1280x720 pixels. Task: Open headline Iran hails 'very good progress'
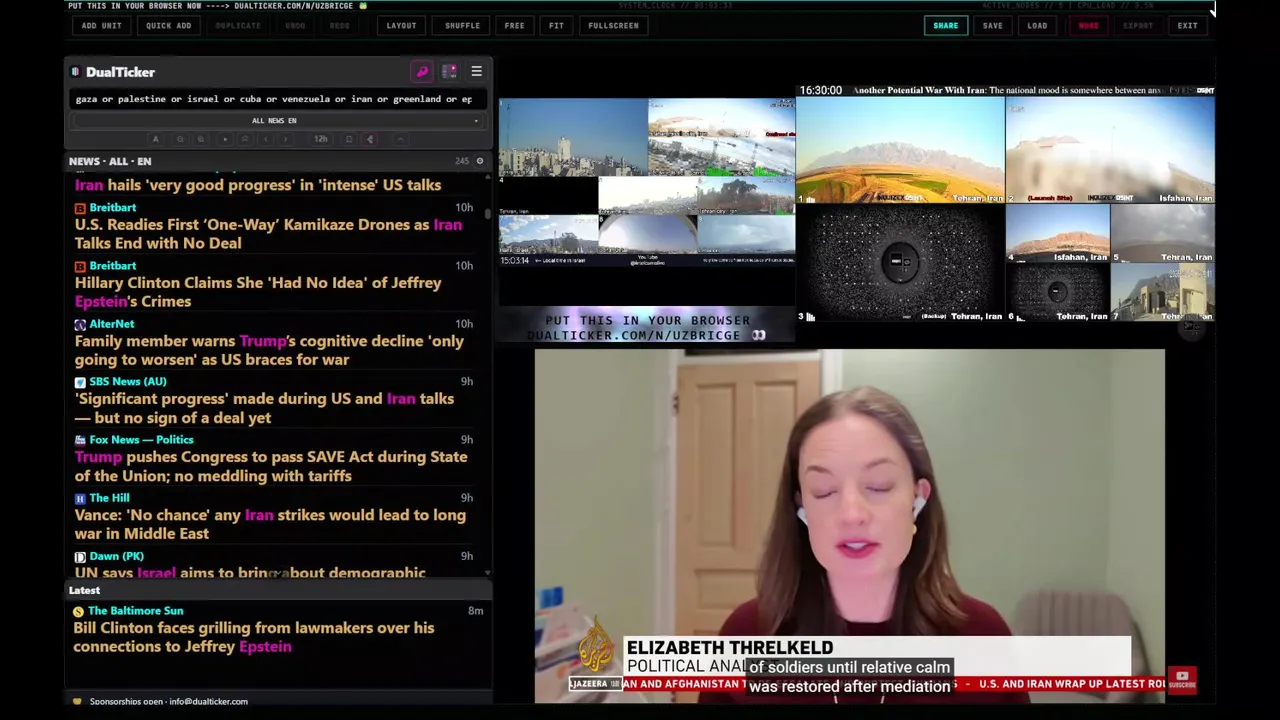point(258,185)
